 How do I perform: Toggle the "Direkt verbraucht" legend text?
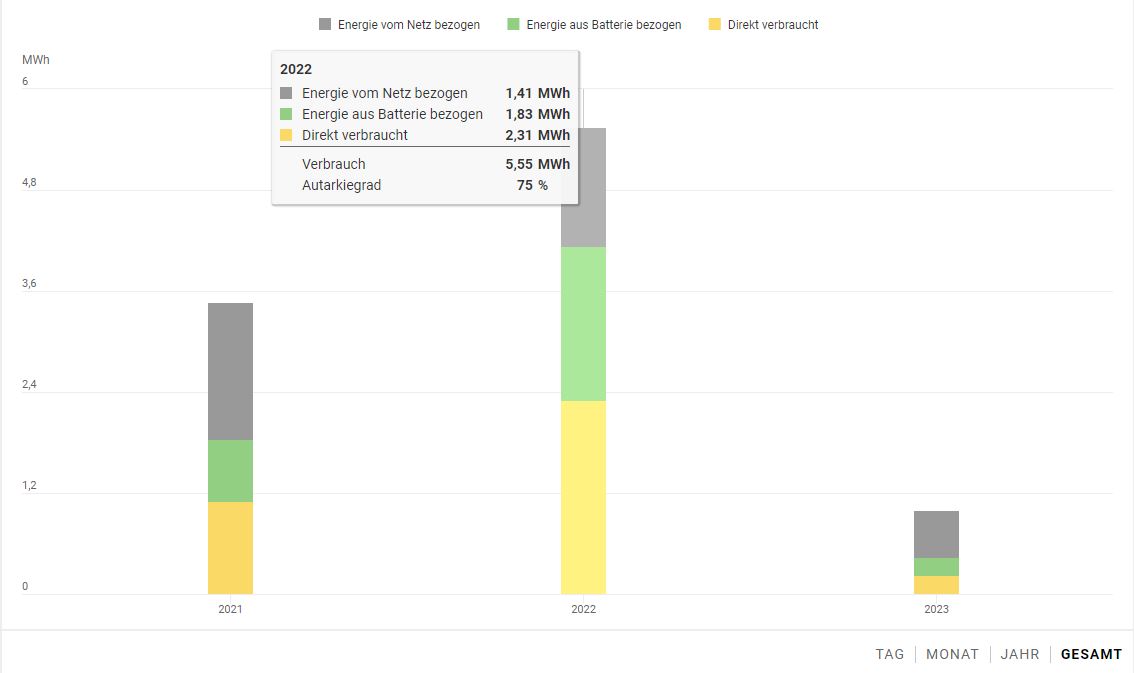772,25
